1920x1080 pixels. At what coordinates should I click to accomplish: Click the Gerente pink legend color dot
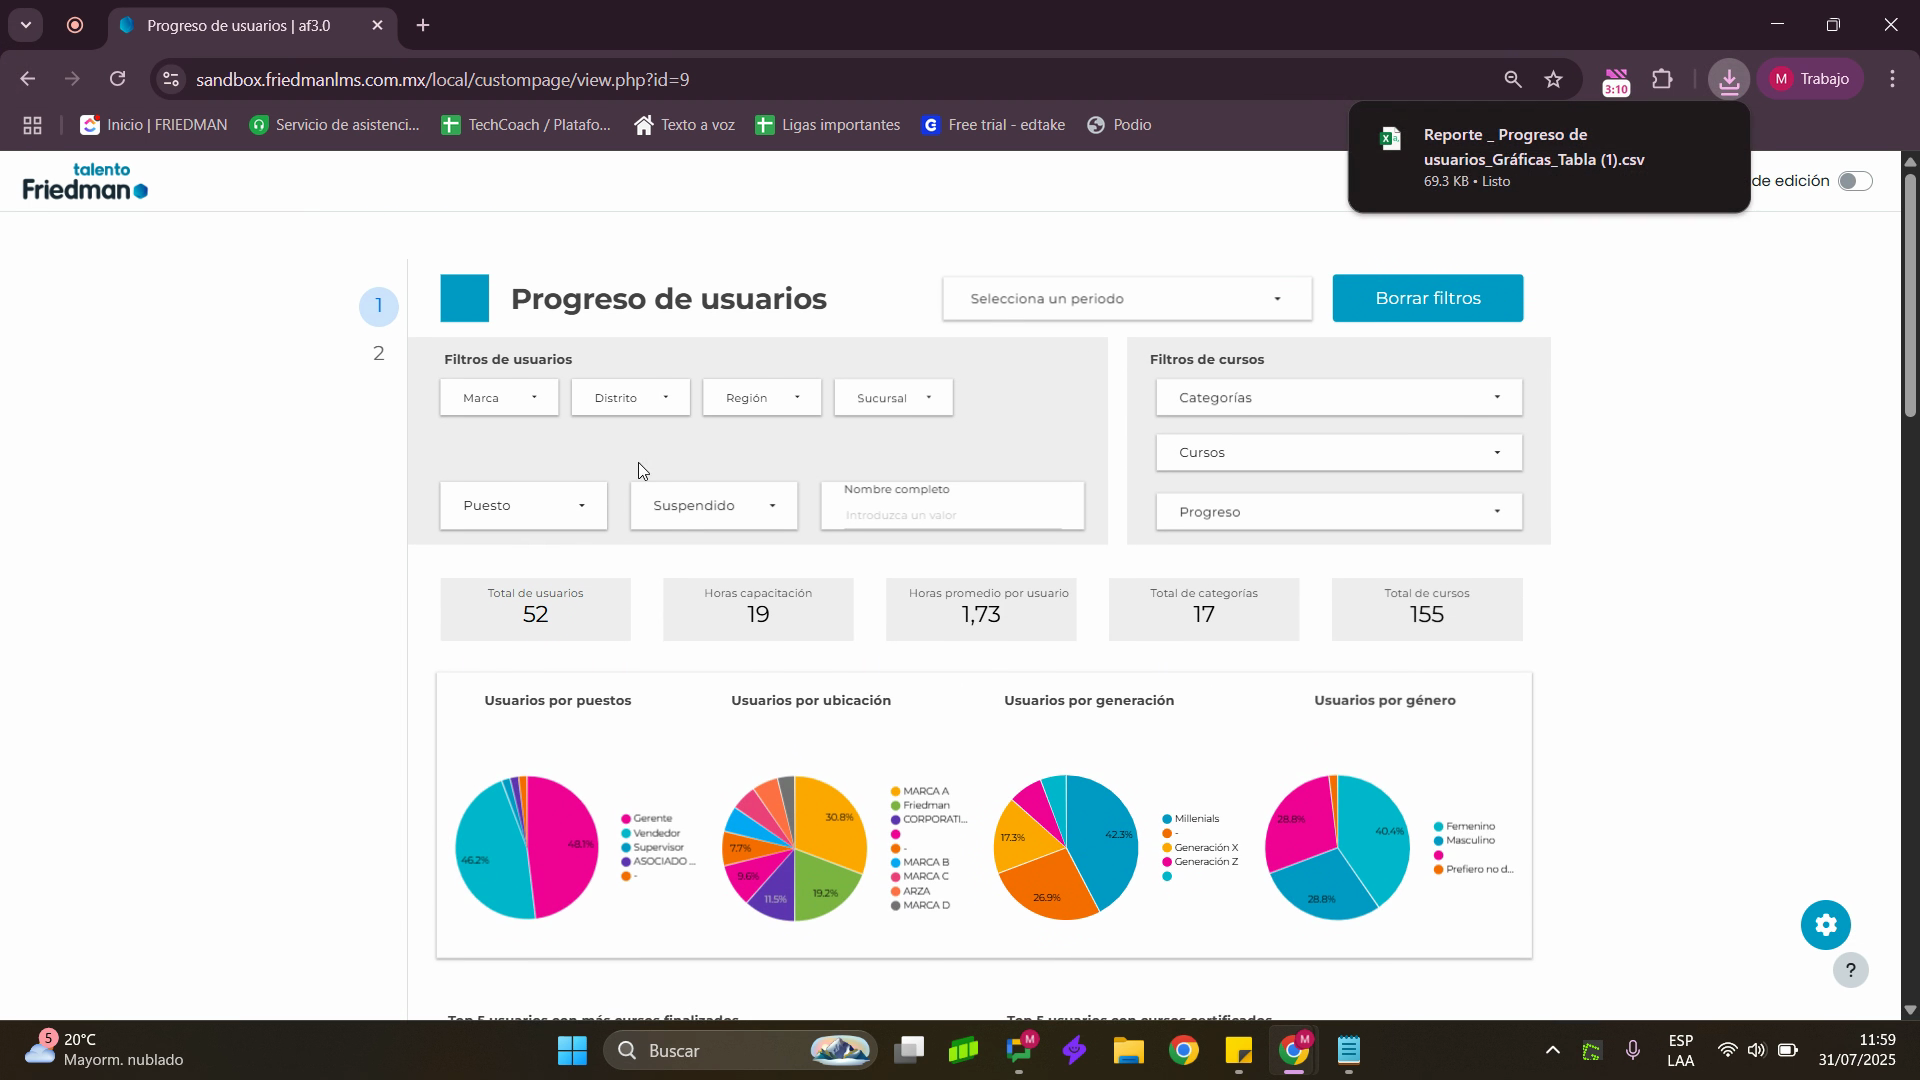[x=626, y=819]
